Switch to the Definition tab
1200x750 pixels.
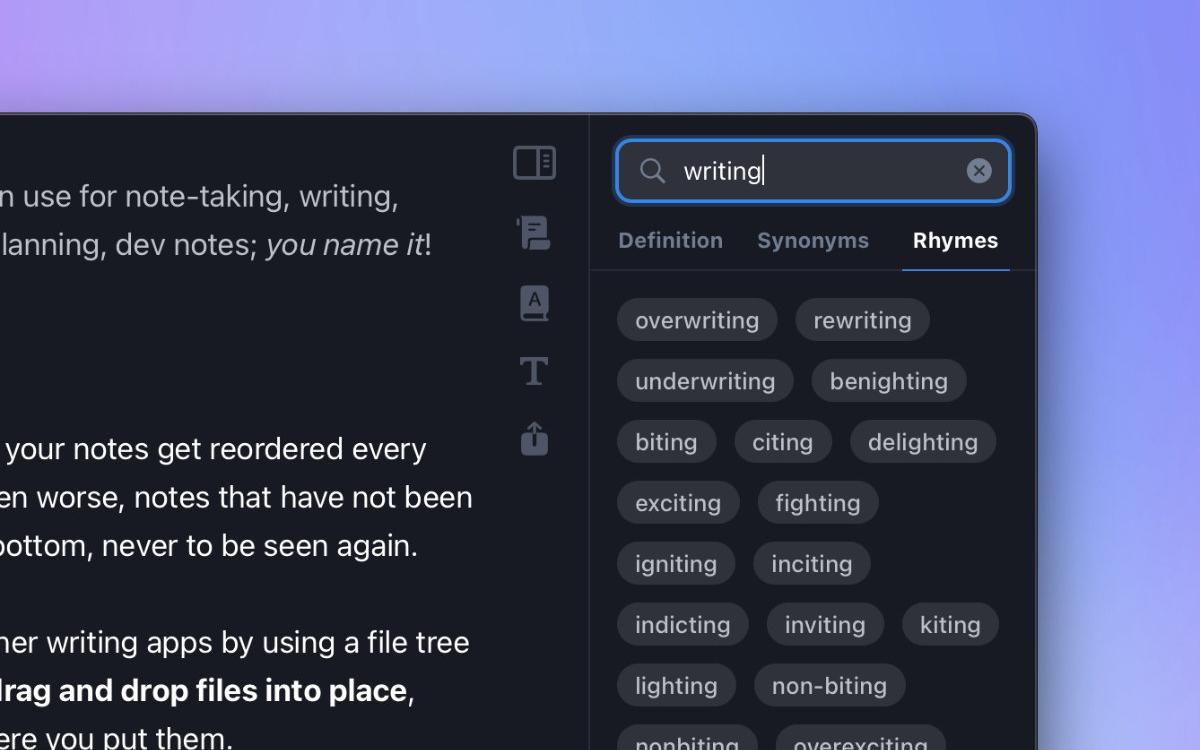click(x=670, y=241)
